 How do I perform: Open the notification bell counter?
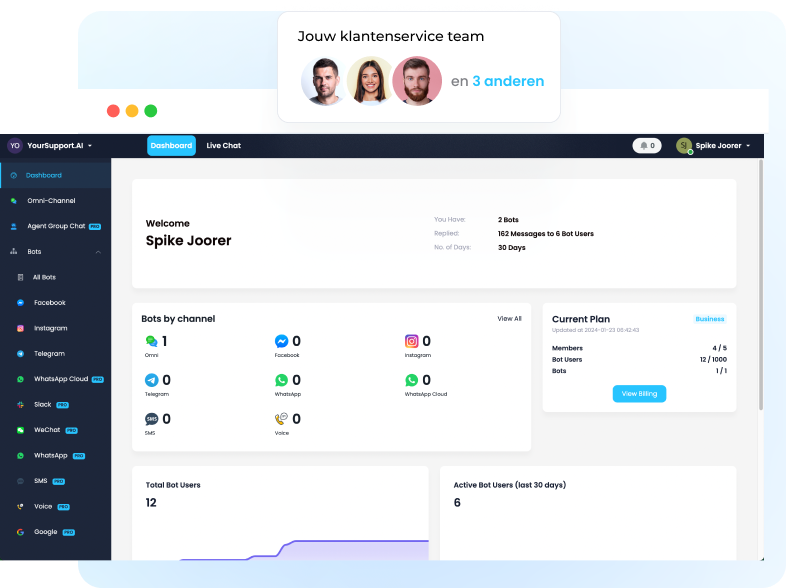[x=647, y=146]
